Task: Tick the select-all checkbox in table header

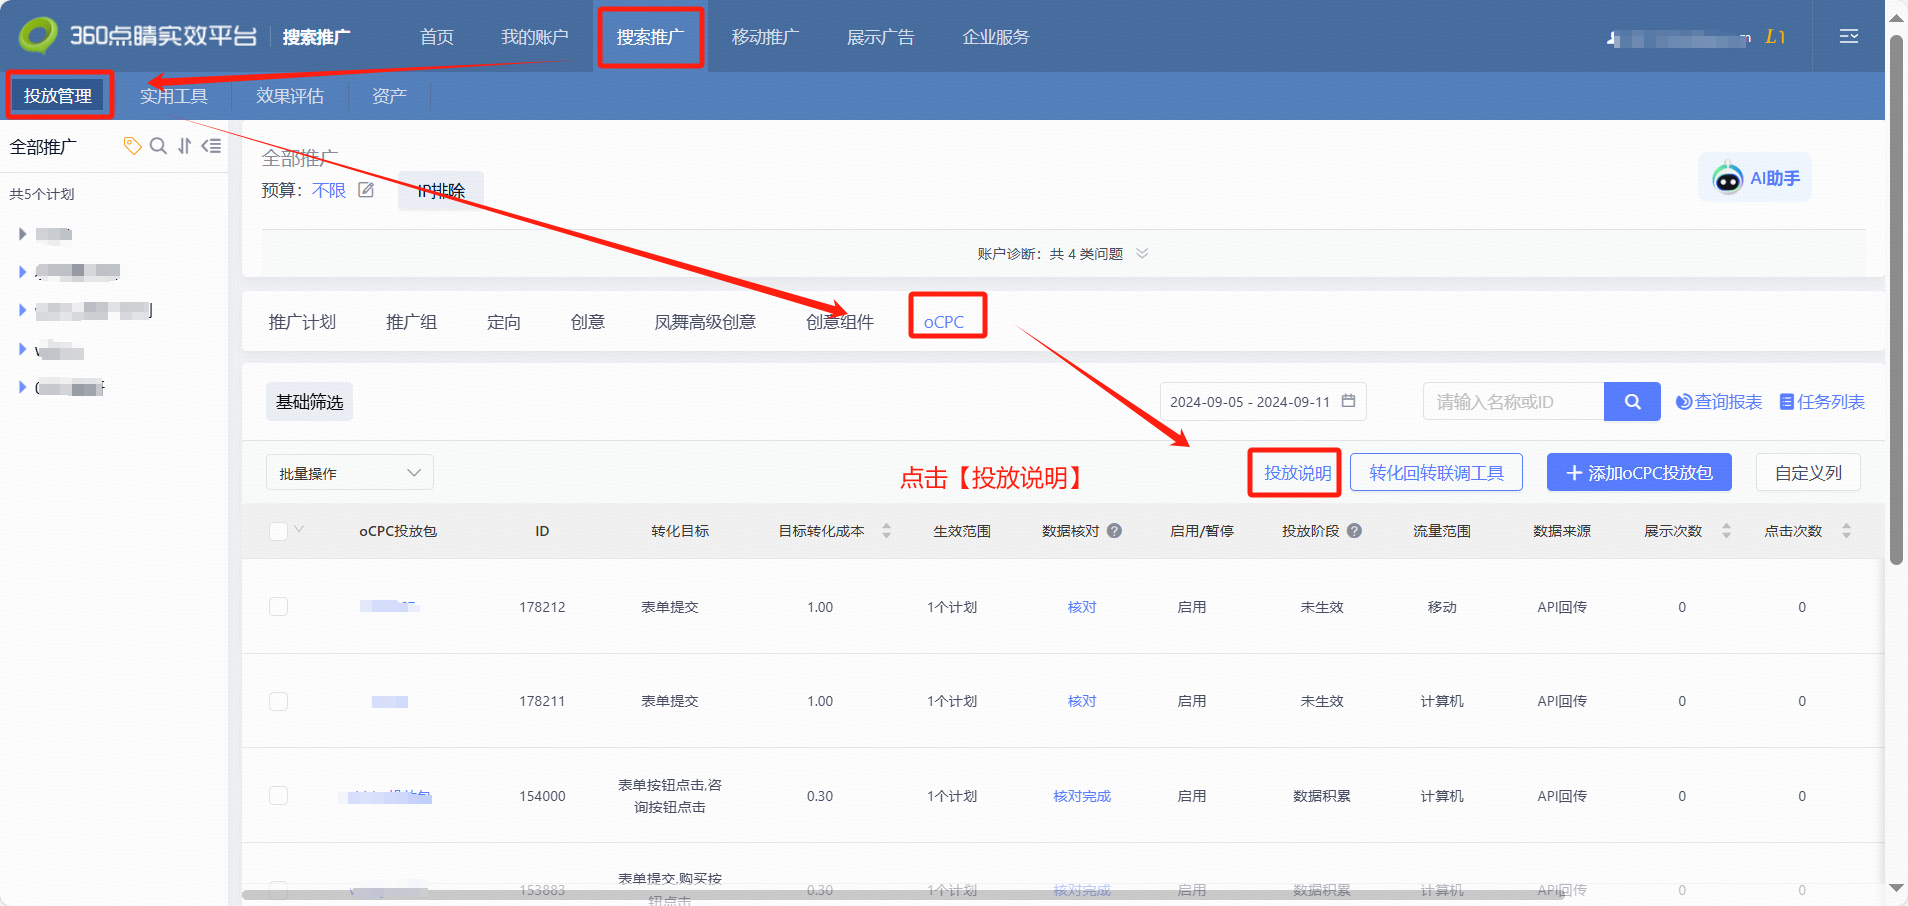Action: coord(278,531)
